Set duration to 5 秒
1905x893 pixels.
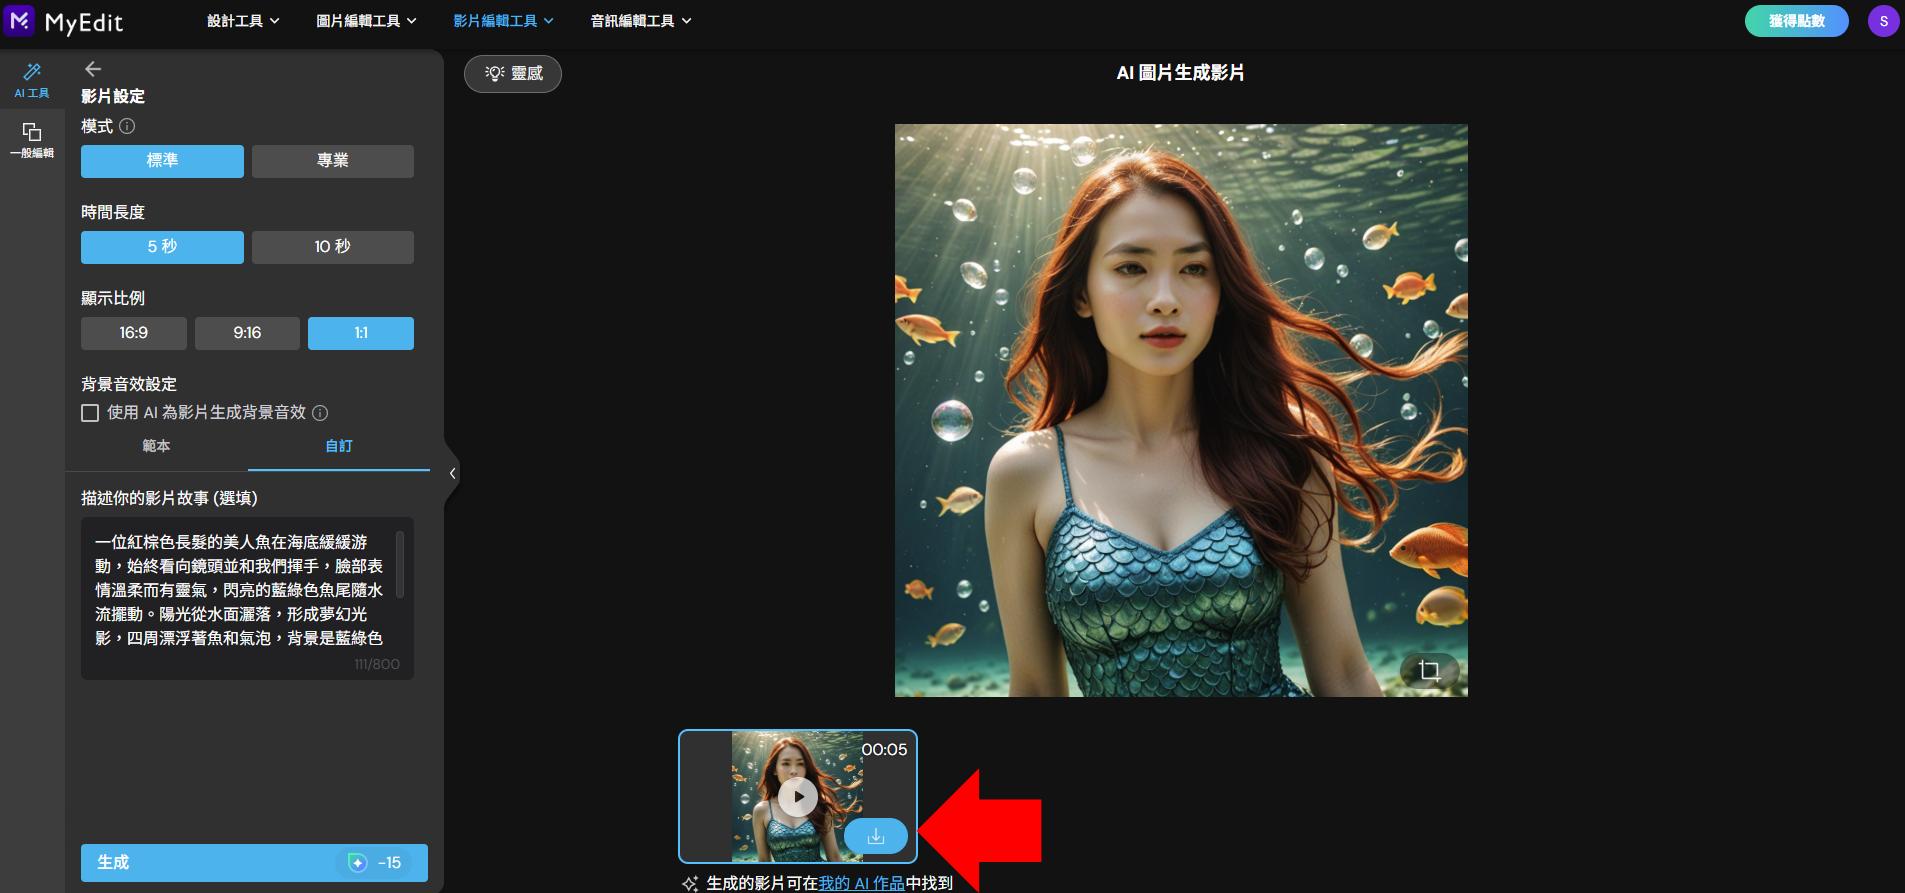click(162, 247)
